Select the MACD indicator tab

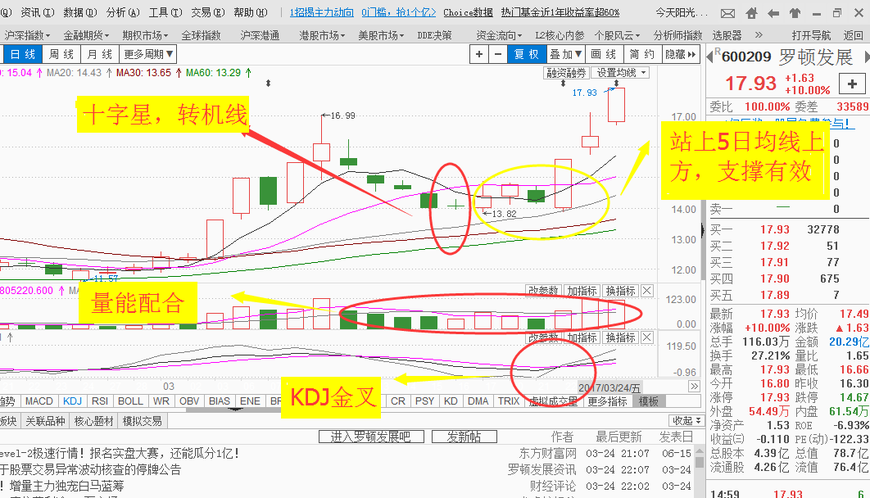[x=39, y=401]
